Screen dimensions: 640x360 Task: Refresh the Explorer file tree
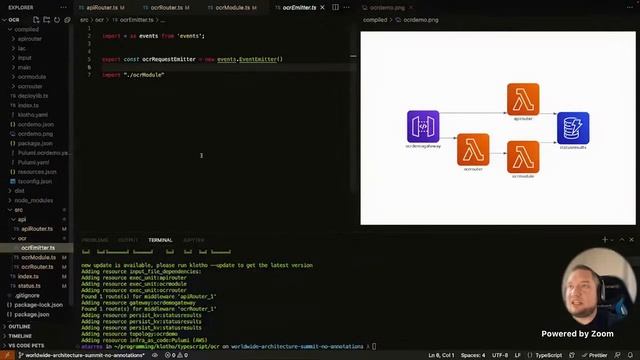point(57,20)
